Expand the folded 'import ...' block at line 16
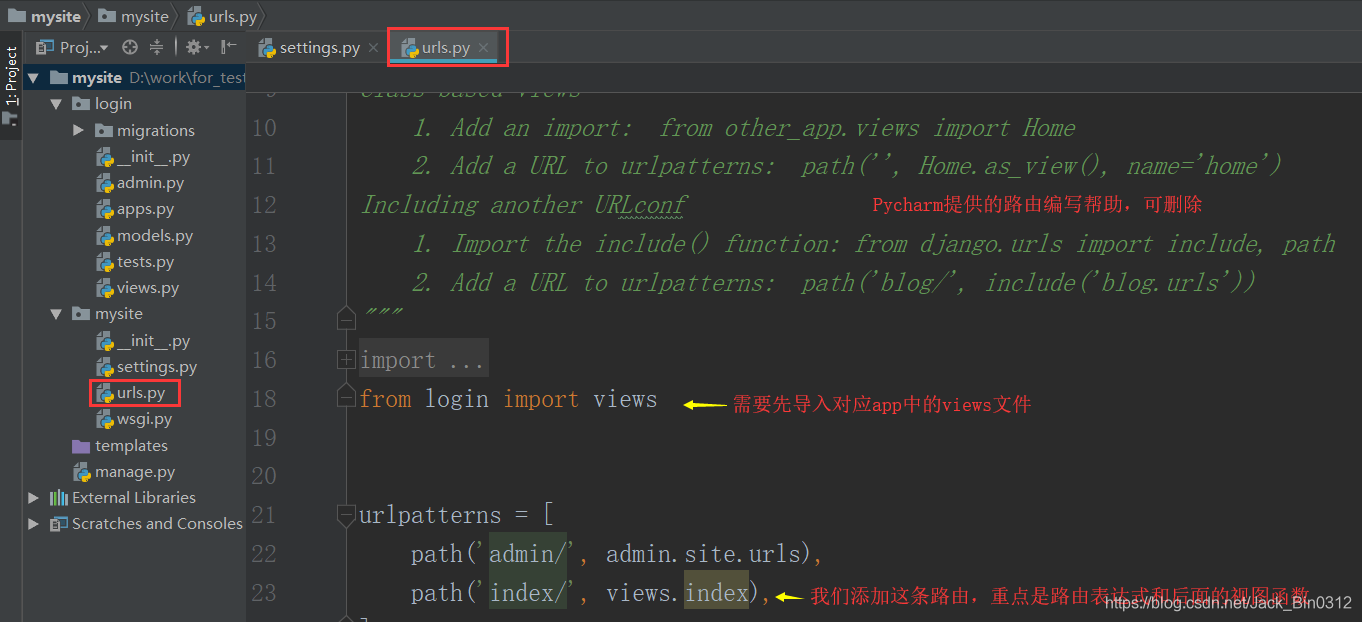The image size is (1362, 622). tap(346, 359)
